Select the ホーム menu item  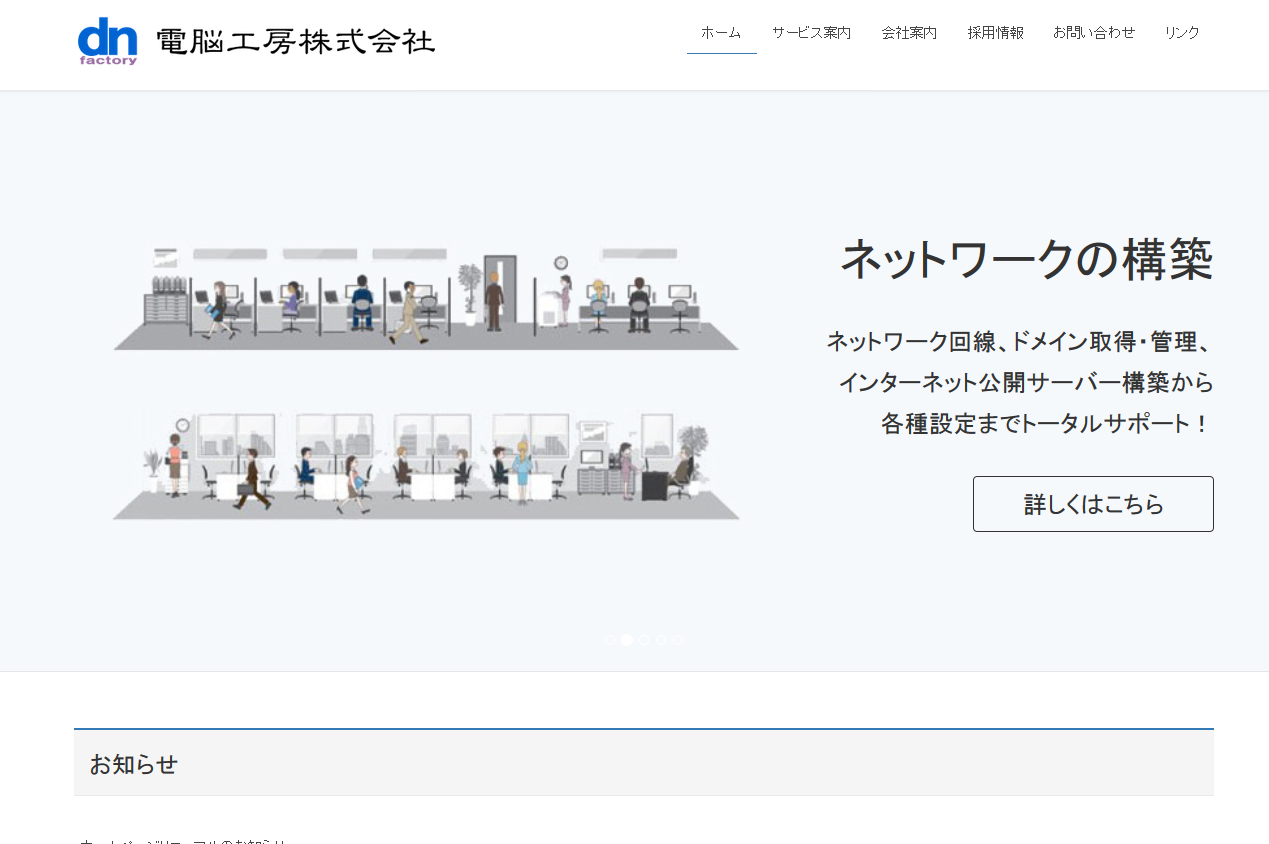tap(720, 32)
